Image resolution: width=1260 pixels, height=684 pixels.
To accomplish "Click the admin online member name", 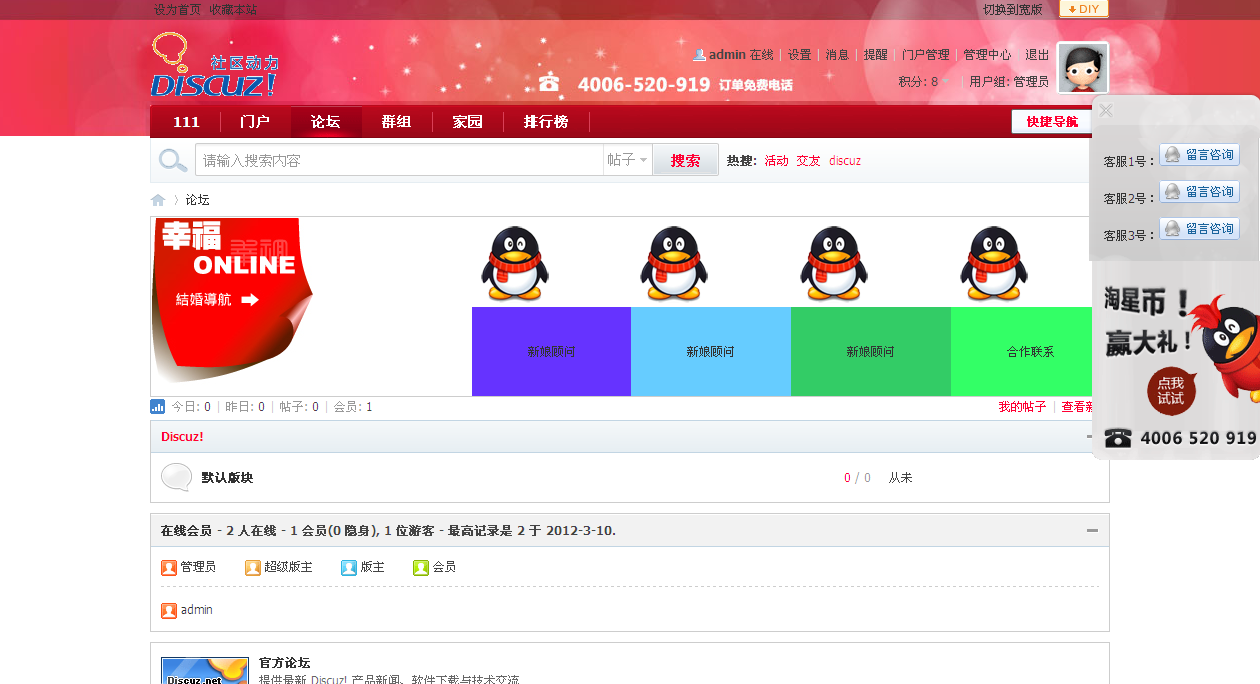I will tap(196, 610).
